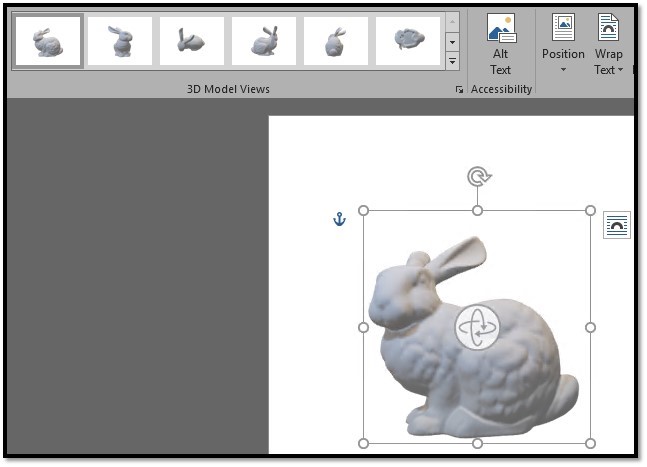Screen dimensions: 647x467
Task: Expand the full 3D Model Views gallery
Action: [x=453, y=61]
